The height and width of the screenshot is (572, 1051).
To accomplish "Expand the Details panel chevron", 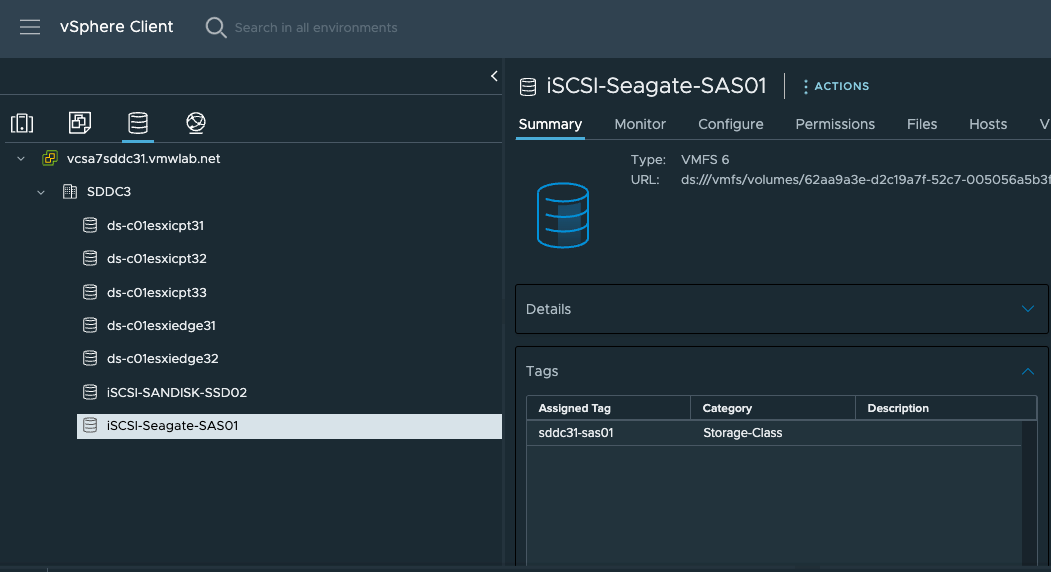I will (1028, 308).
